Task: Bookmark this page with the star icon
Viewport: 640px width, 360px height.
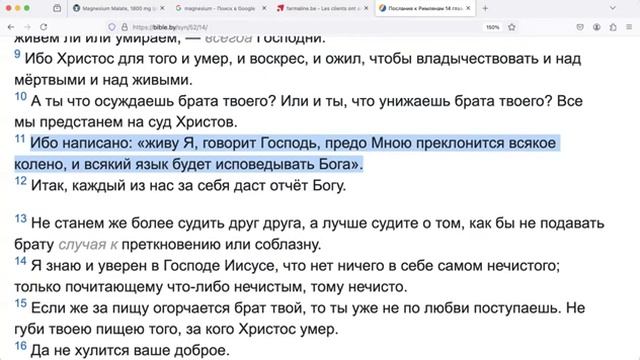Action: [512, 27]
